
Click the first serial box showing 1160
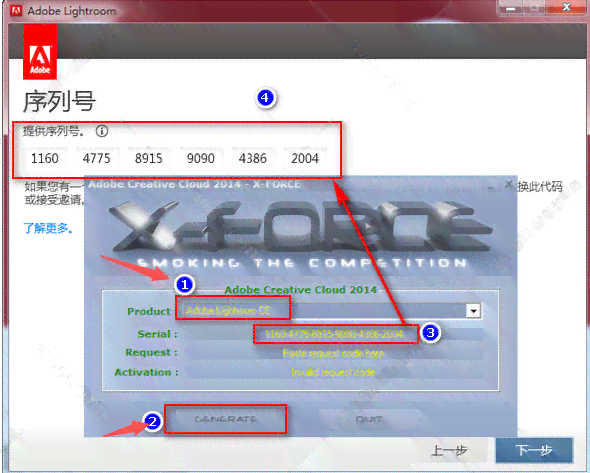click(45, 158)
